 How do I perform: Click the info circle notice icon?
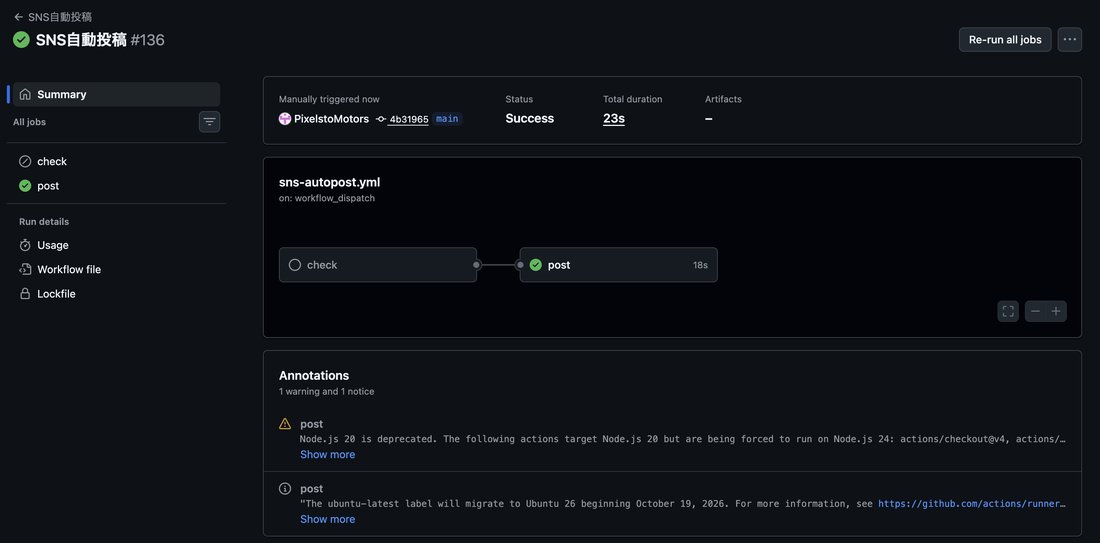[x=285, y=488]
